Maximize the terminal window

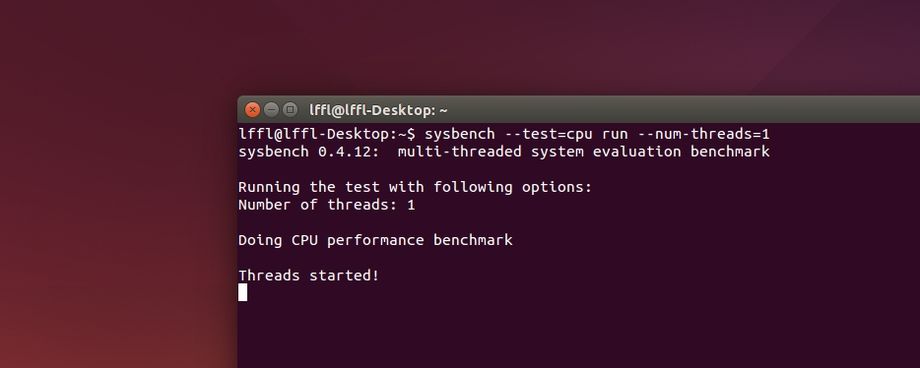(x=290, y=110)
